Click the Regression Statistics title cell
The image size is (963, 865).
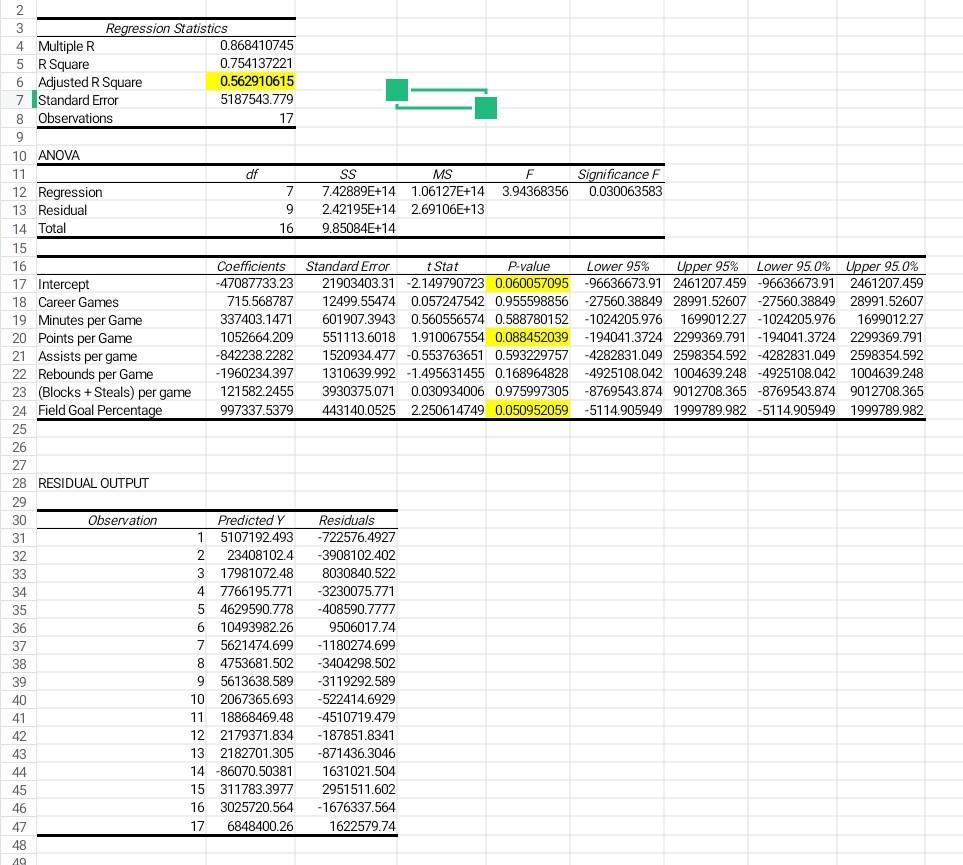click(166, 28)
